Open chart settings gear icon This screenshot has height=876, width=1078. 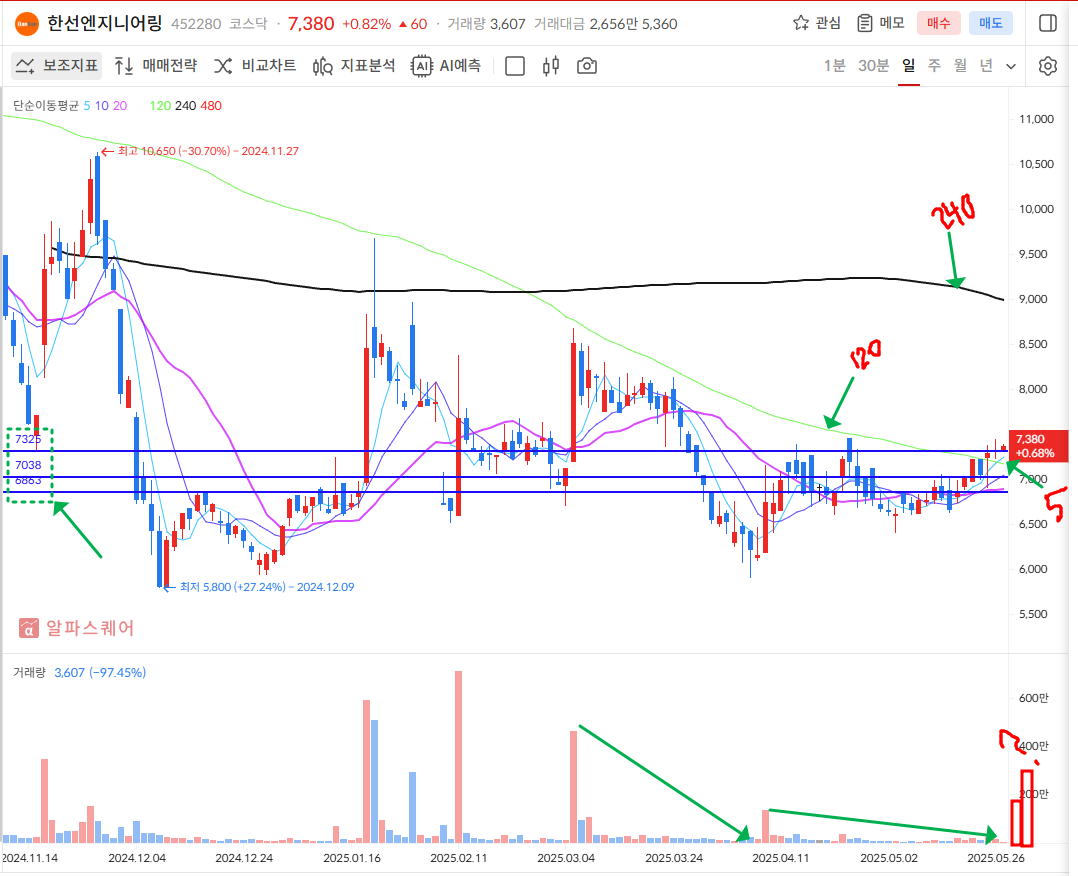tap(1047, 66)
